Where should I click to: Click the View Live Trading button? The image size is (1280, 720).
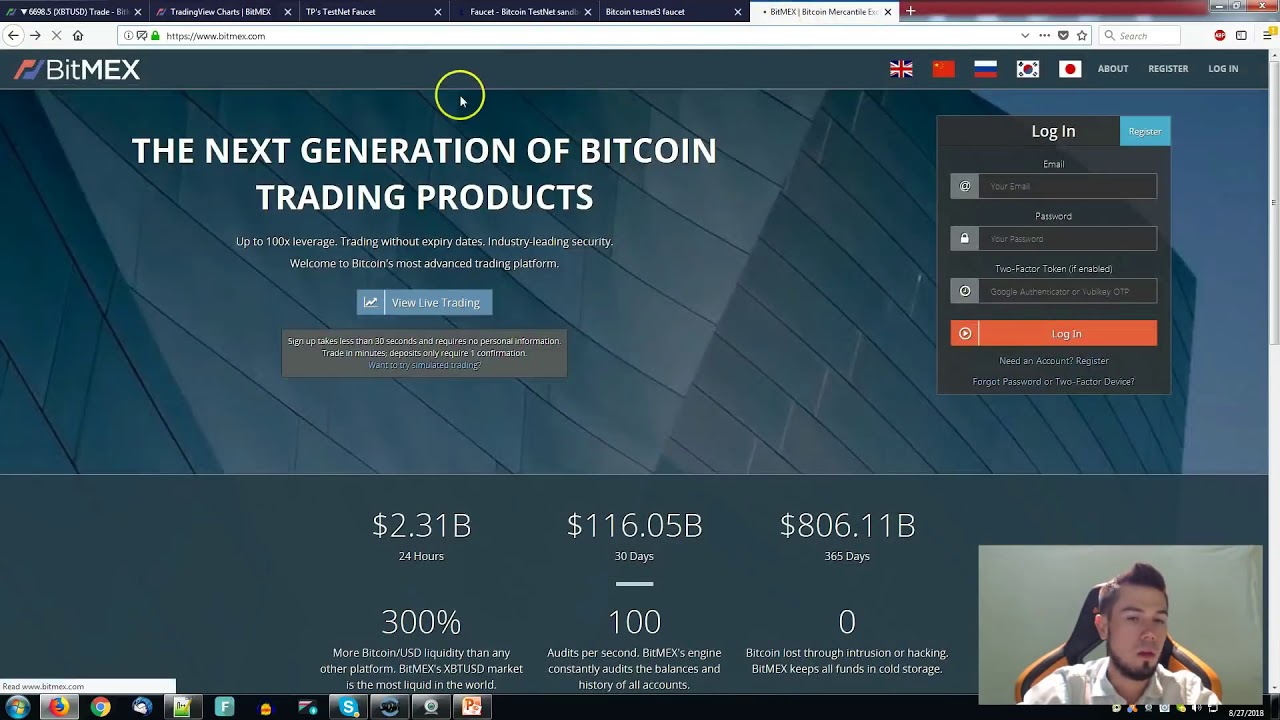click(424, 303)
